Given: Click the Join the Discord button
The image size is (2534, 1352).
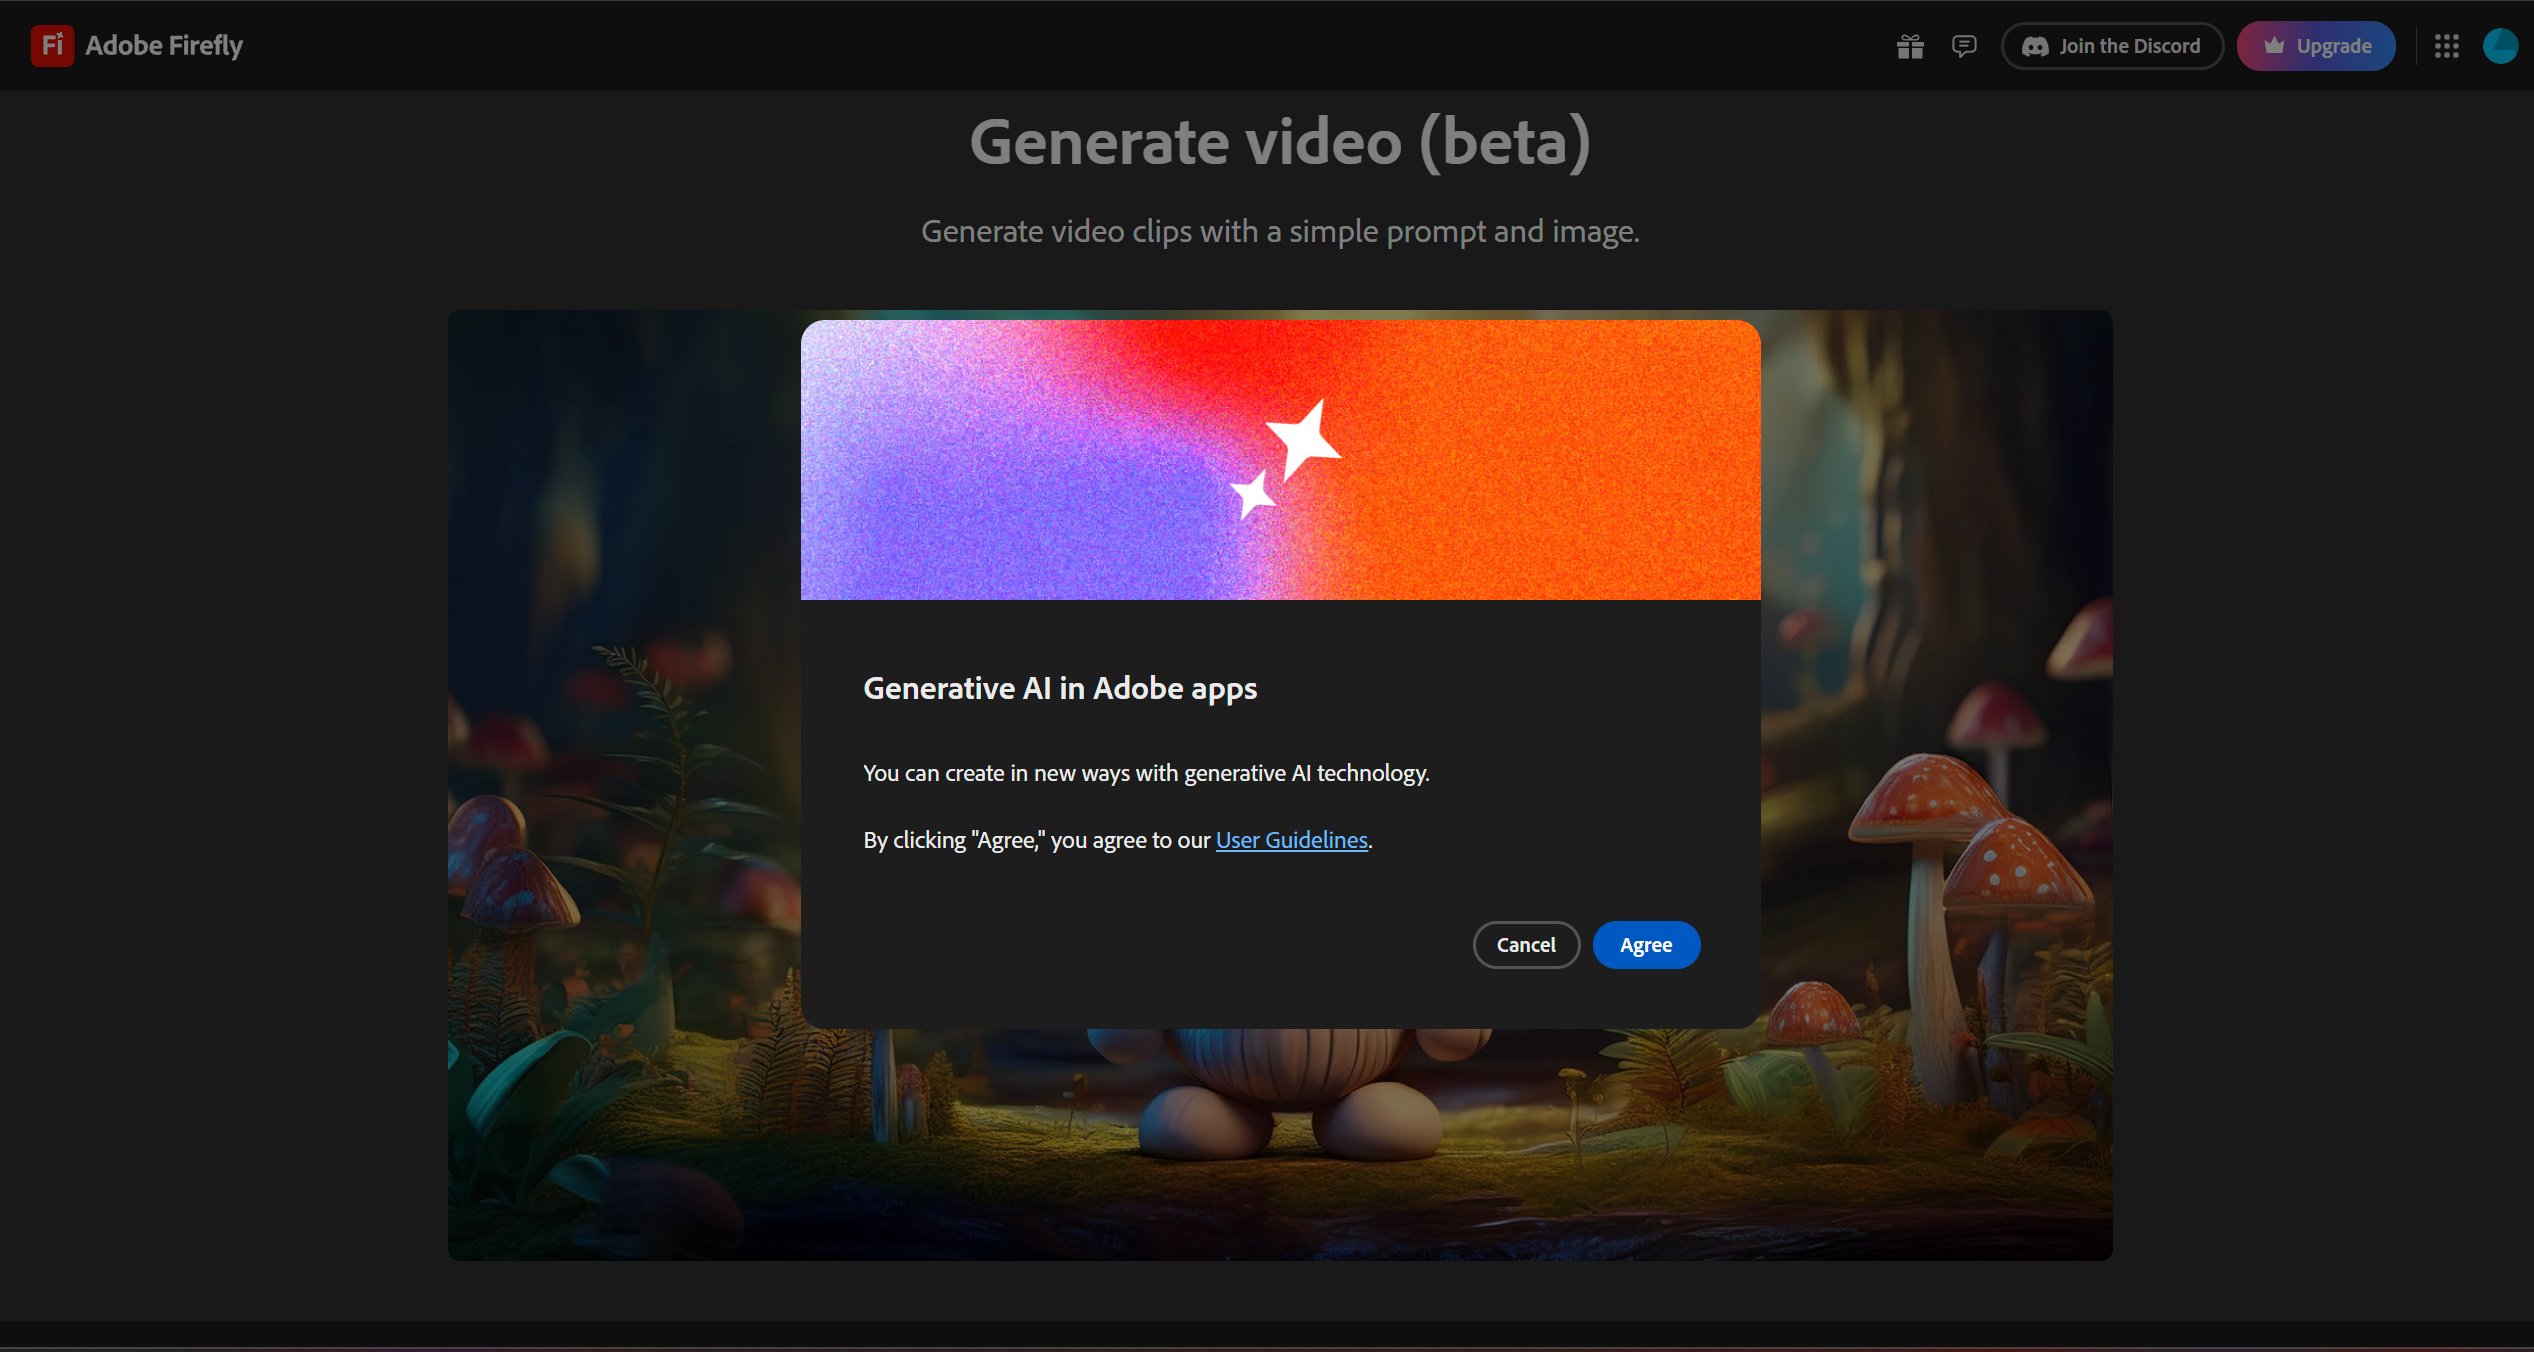Looking at the screenshot, I should coord(2128,46).
